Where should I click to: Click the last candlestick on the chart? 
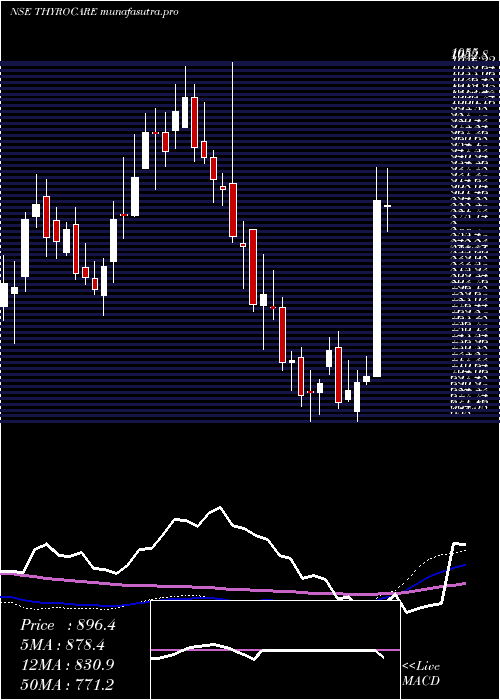click(388, 206)
